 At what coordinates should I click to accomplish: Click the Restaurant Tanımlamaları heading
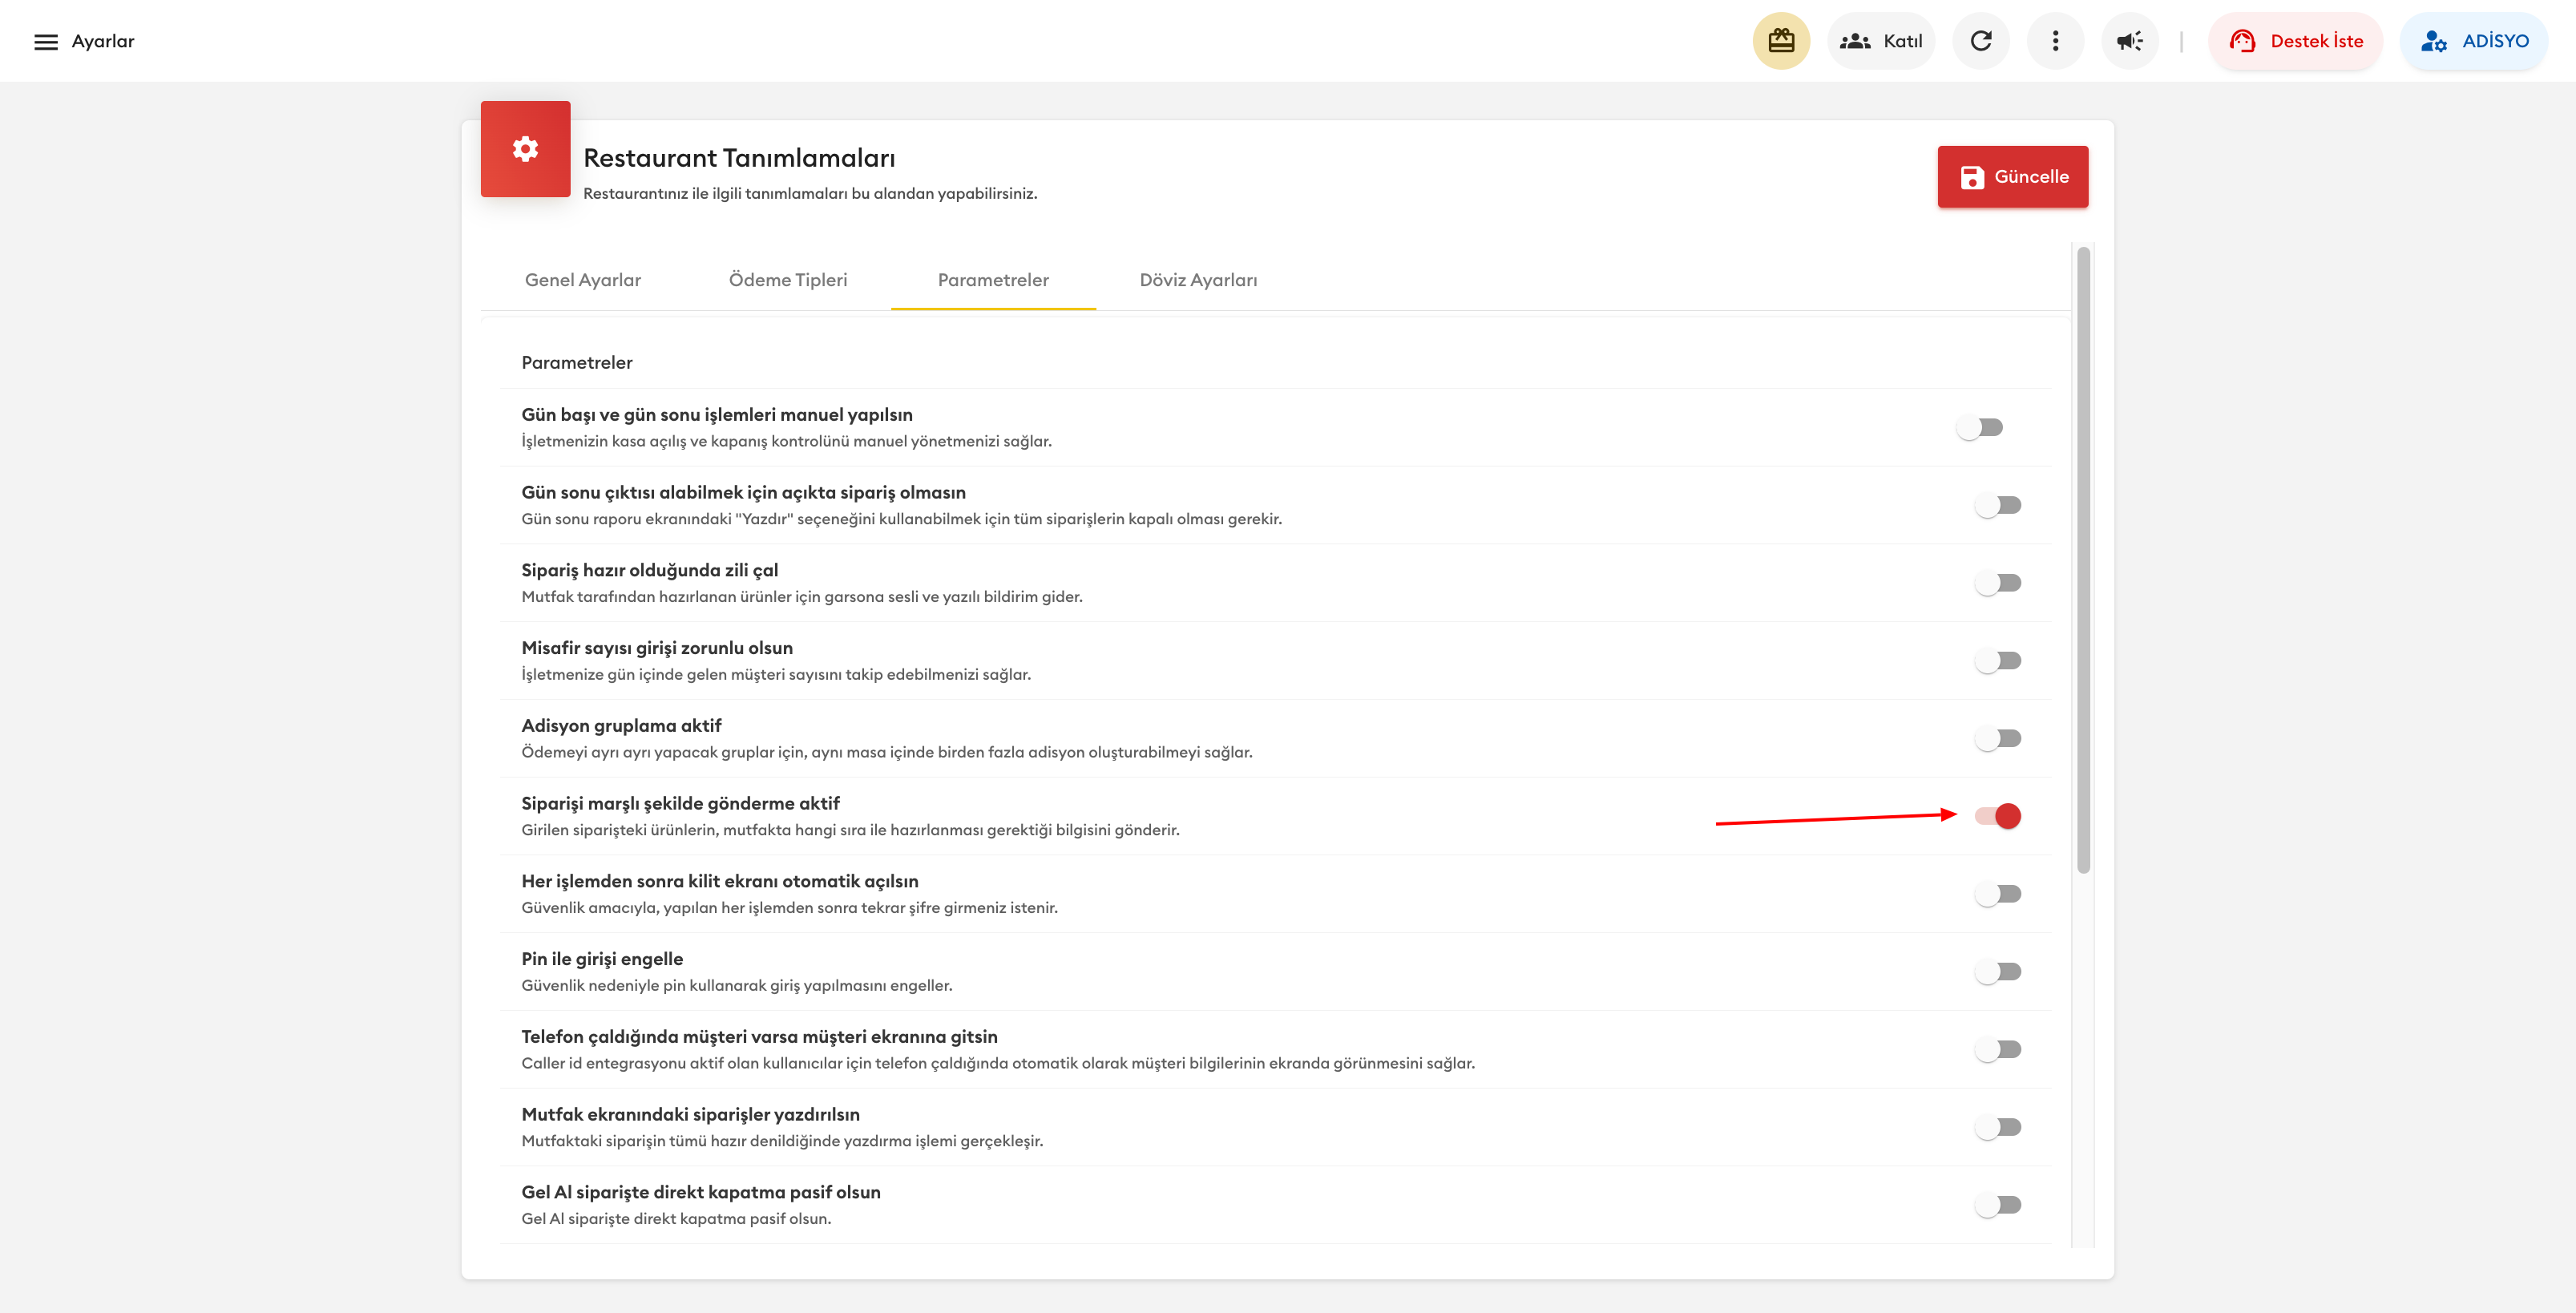739,158
